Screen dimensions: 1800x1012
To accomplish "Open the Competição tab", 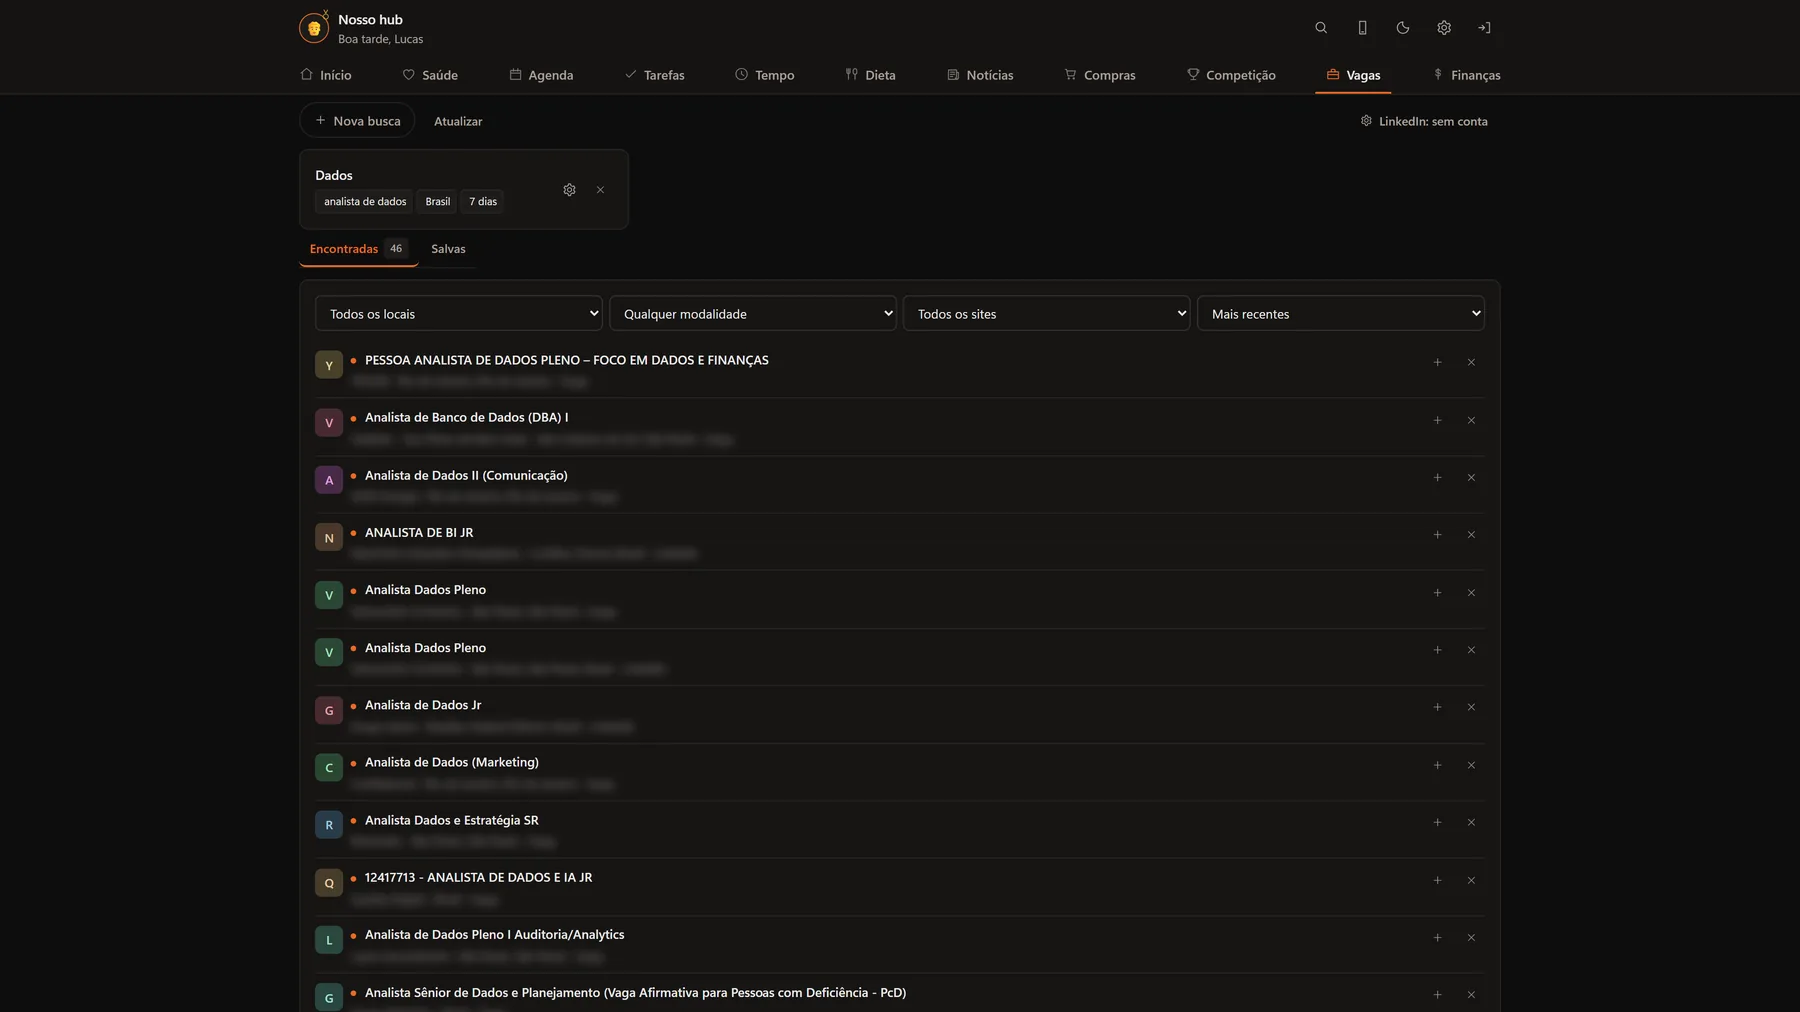I will point(1231,75).
